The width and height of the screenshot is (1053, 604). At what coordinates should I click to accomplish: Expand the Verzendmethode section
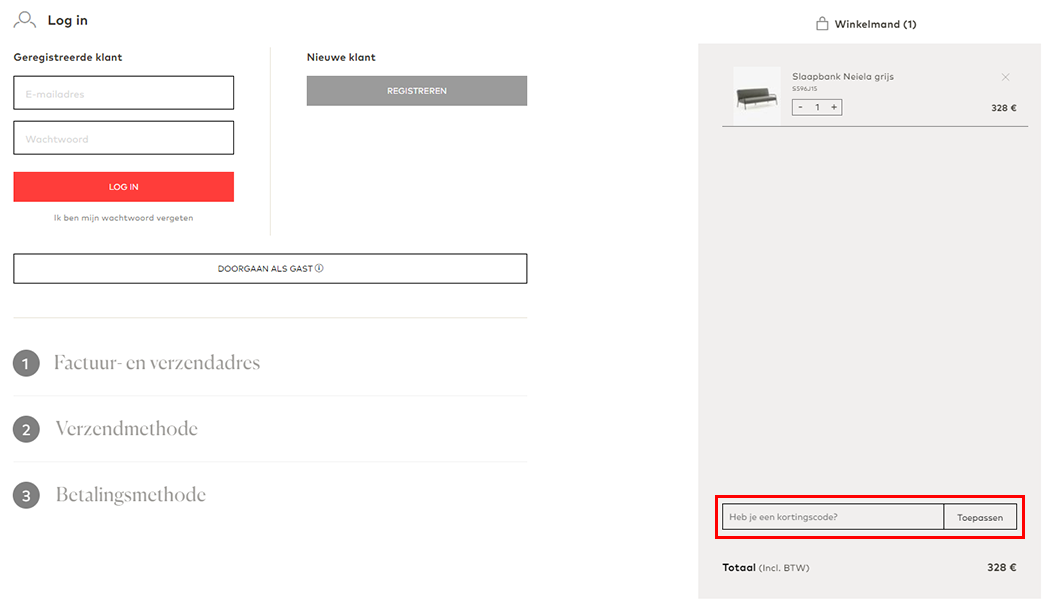tap(126, 429)
